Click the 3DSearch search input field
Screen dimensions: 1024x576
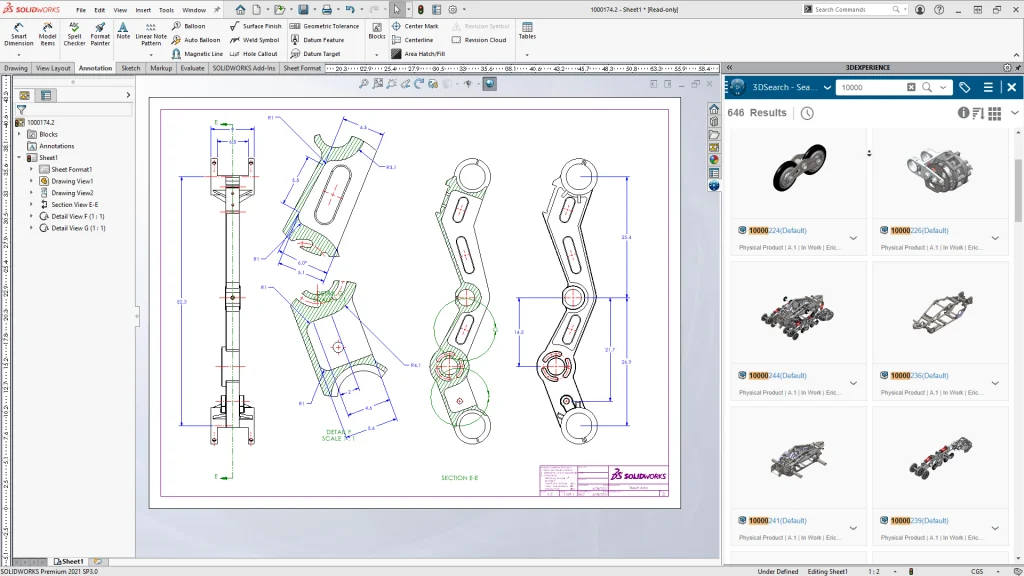(870, 87)
